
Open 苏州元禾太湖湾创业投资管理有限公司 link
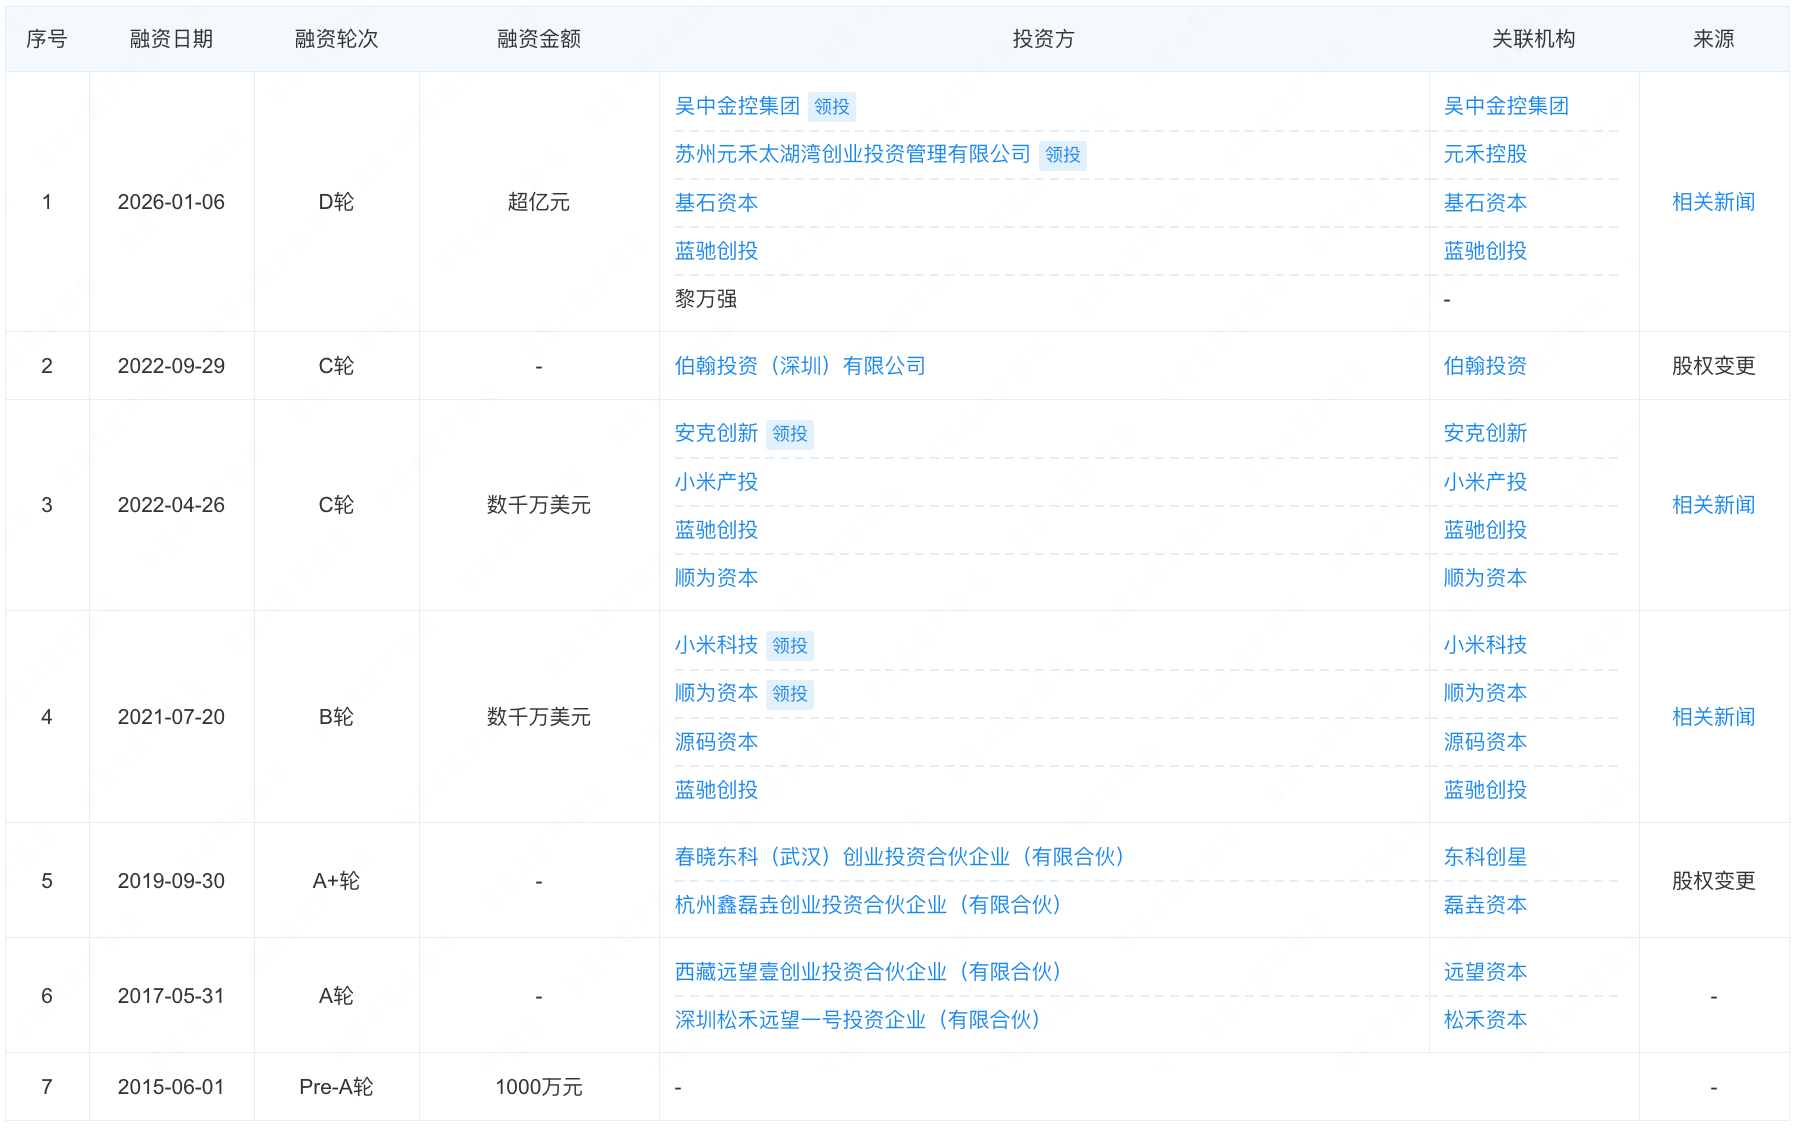tap(853, 154)
